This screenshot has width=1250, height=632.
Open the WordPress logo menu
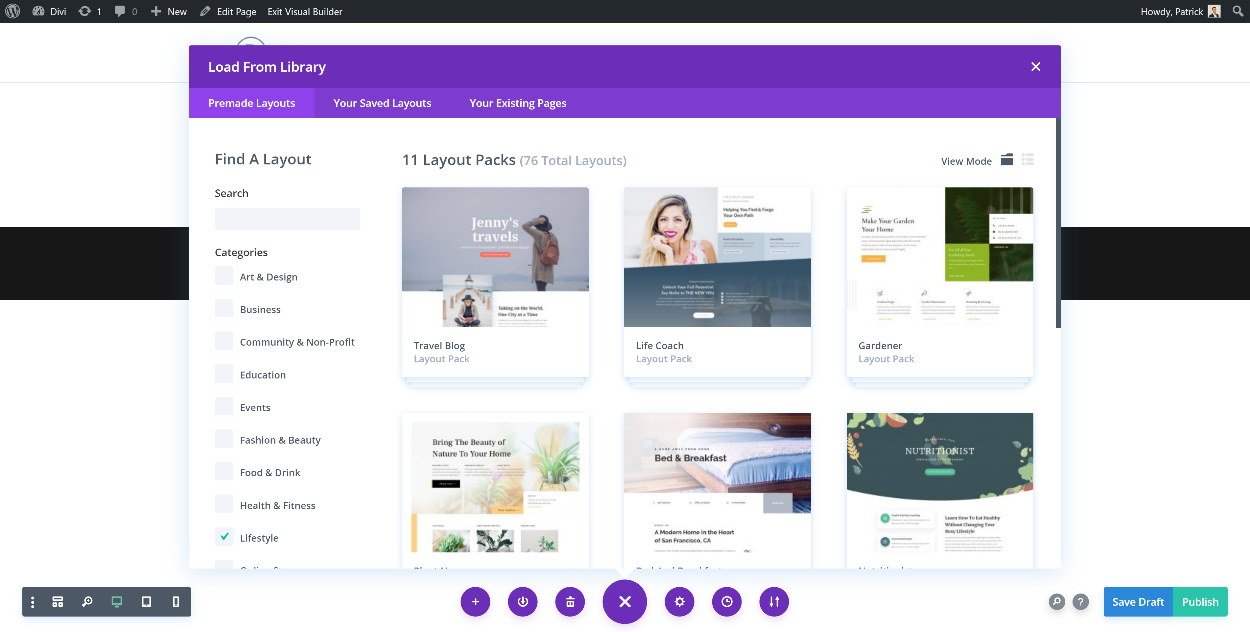point(12,11)
